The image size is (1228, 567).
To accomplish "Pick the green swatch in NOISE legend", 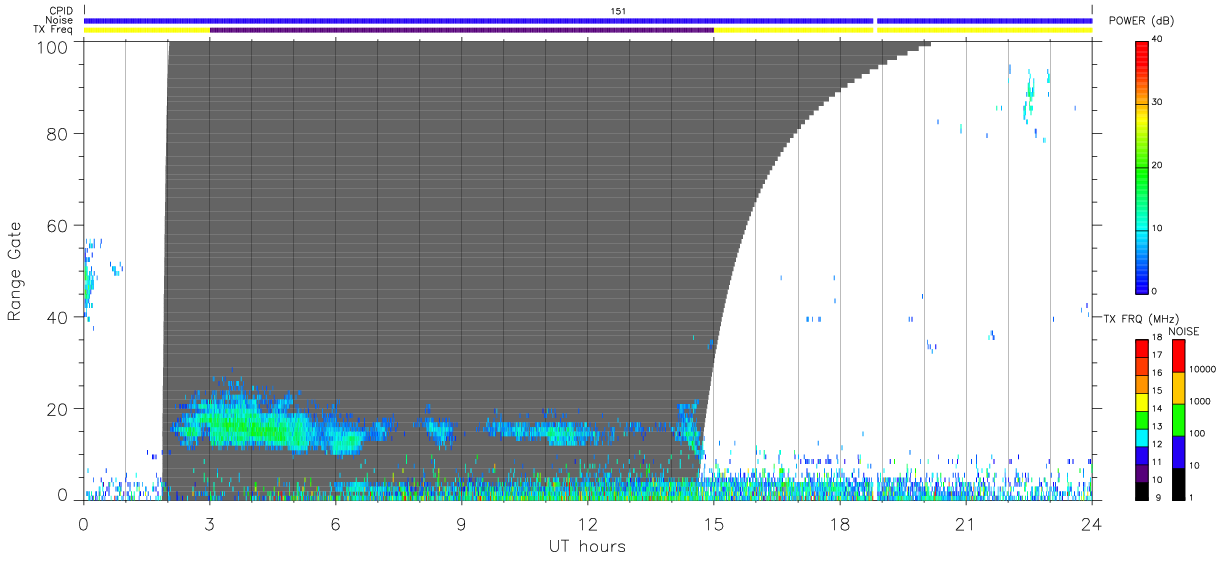I will (x=1178, y=419).
